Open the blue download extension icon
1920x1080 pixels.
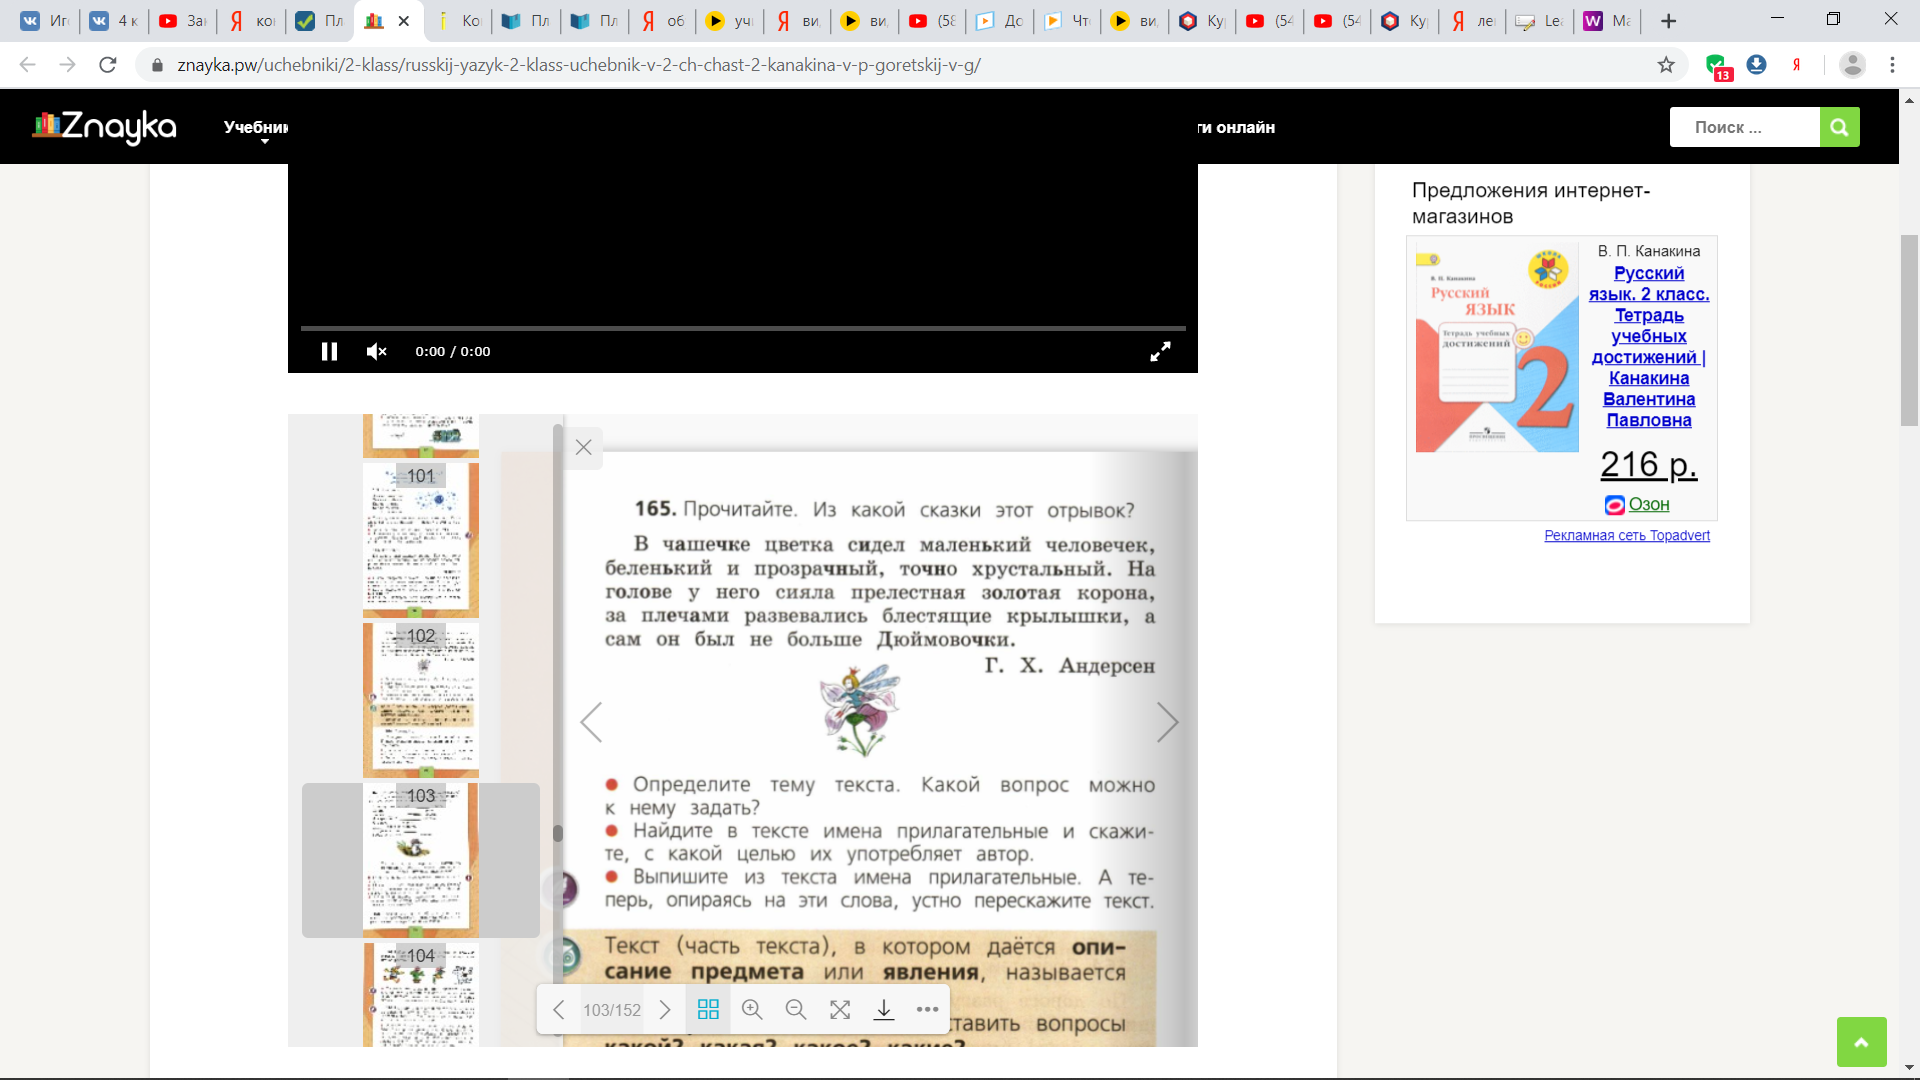(1756, 65)
